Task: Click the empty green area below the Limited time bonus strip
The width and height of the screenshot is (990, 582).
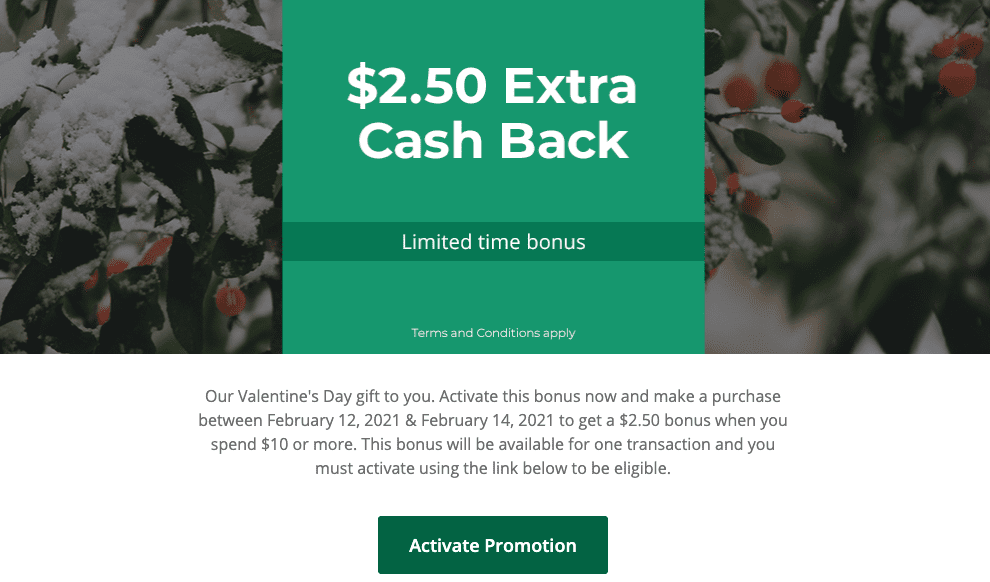Action: (x=493, y=292)
